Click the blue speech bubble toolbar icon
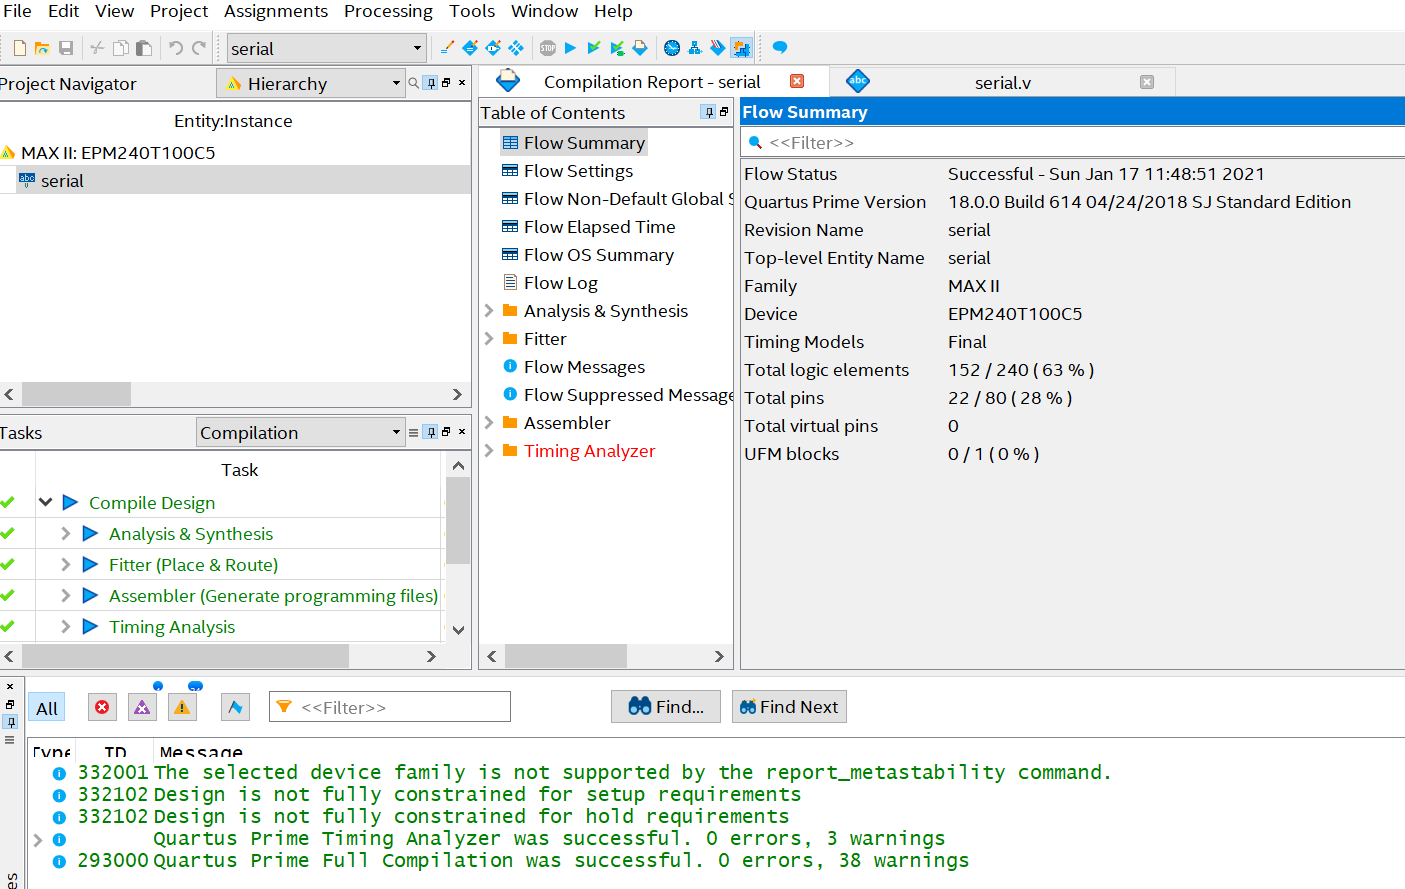 780,47
